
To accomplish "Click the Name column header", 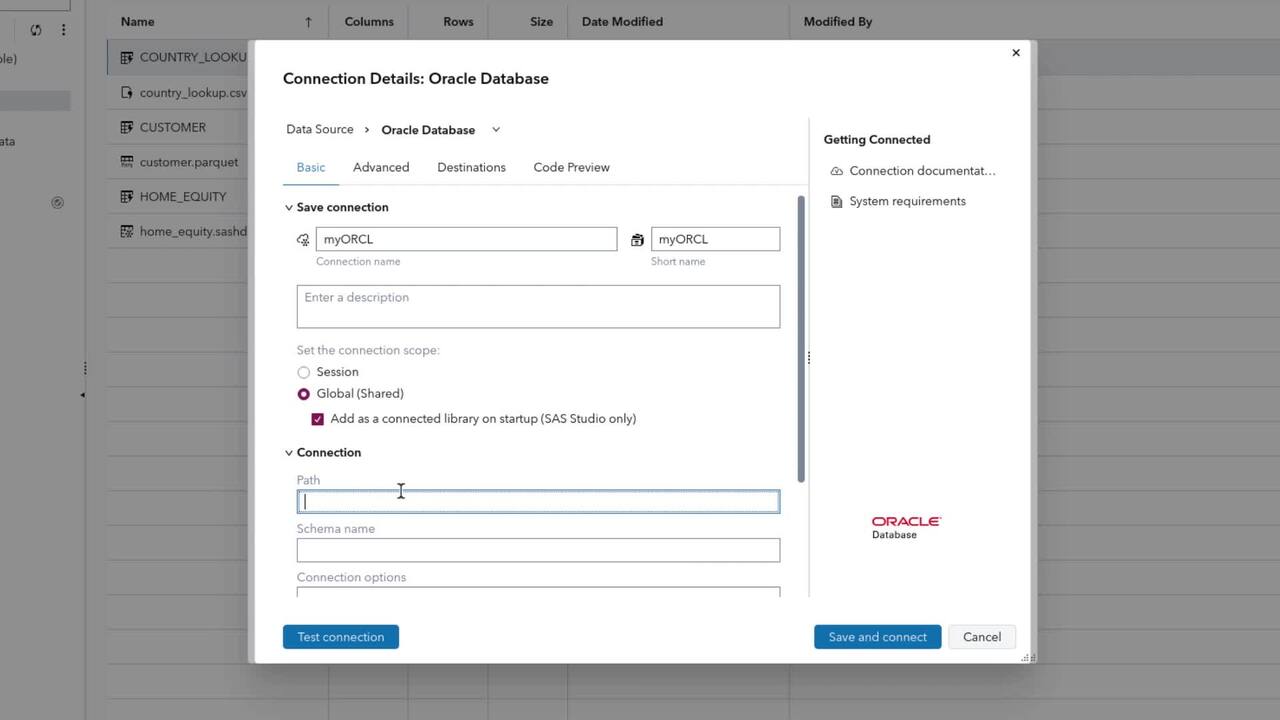I will point(138,22).
